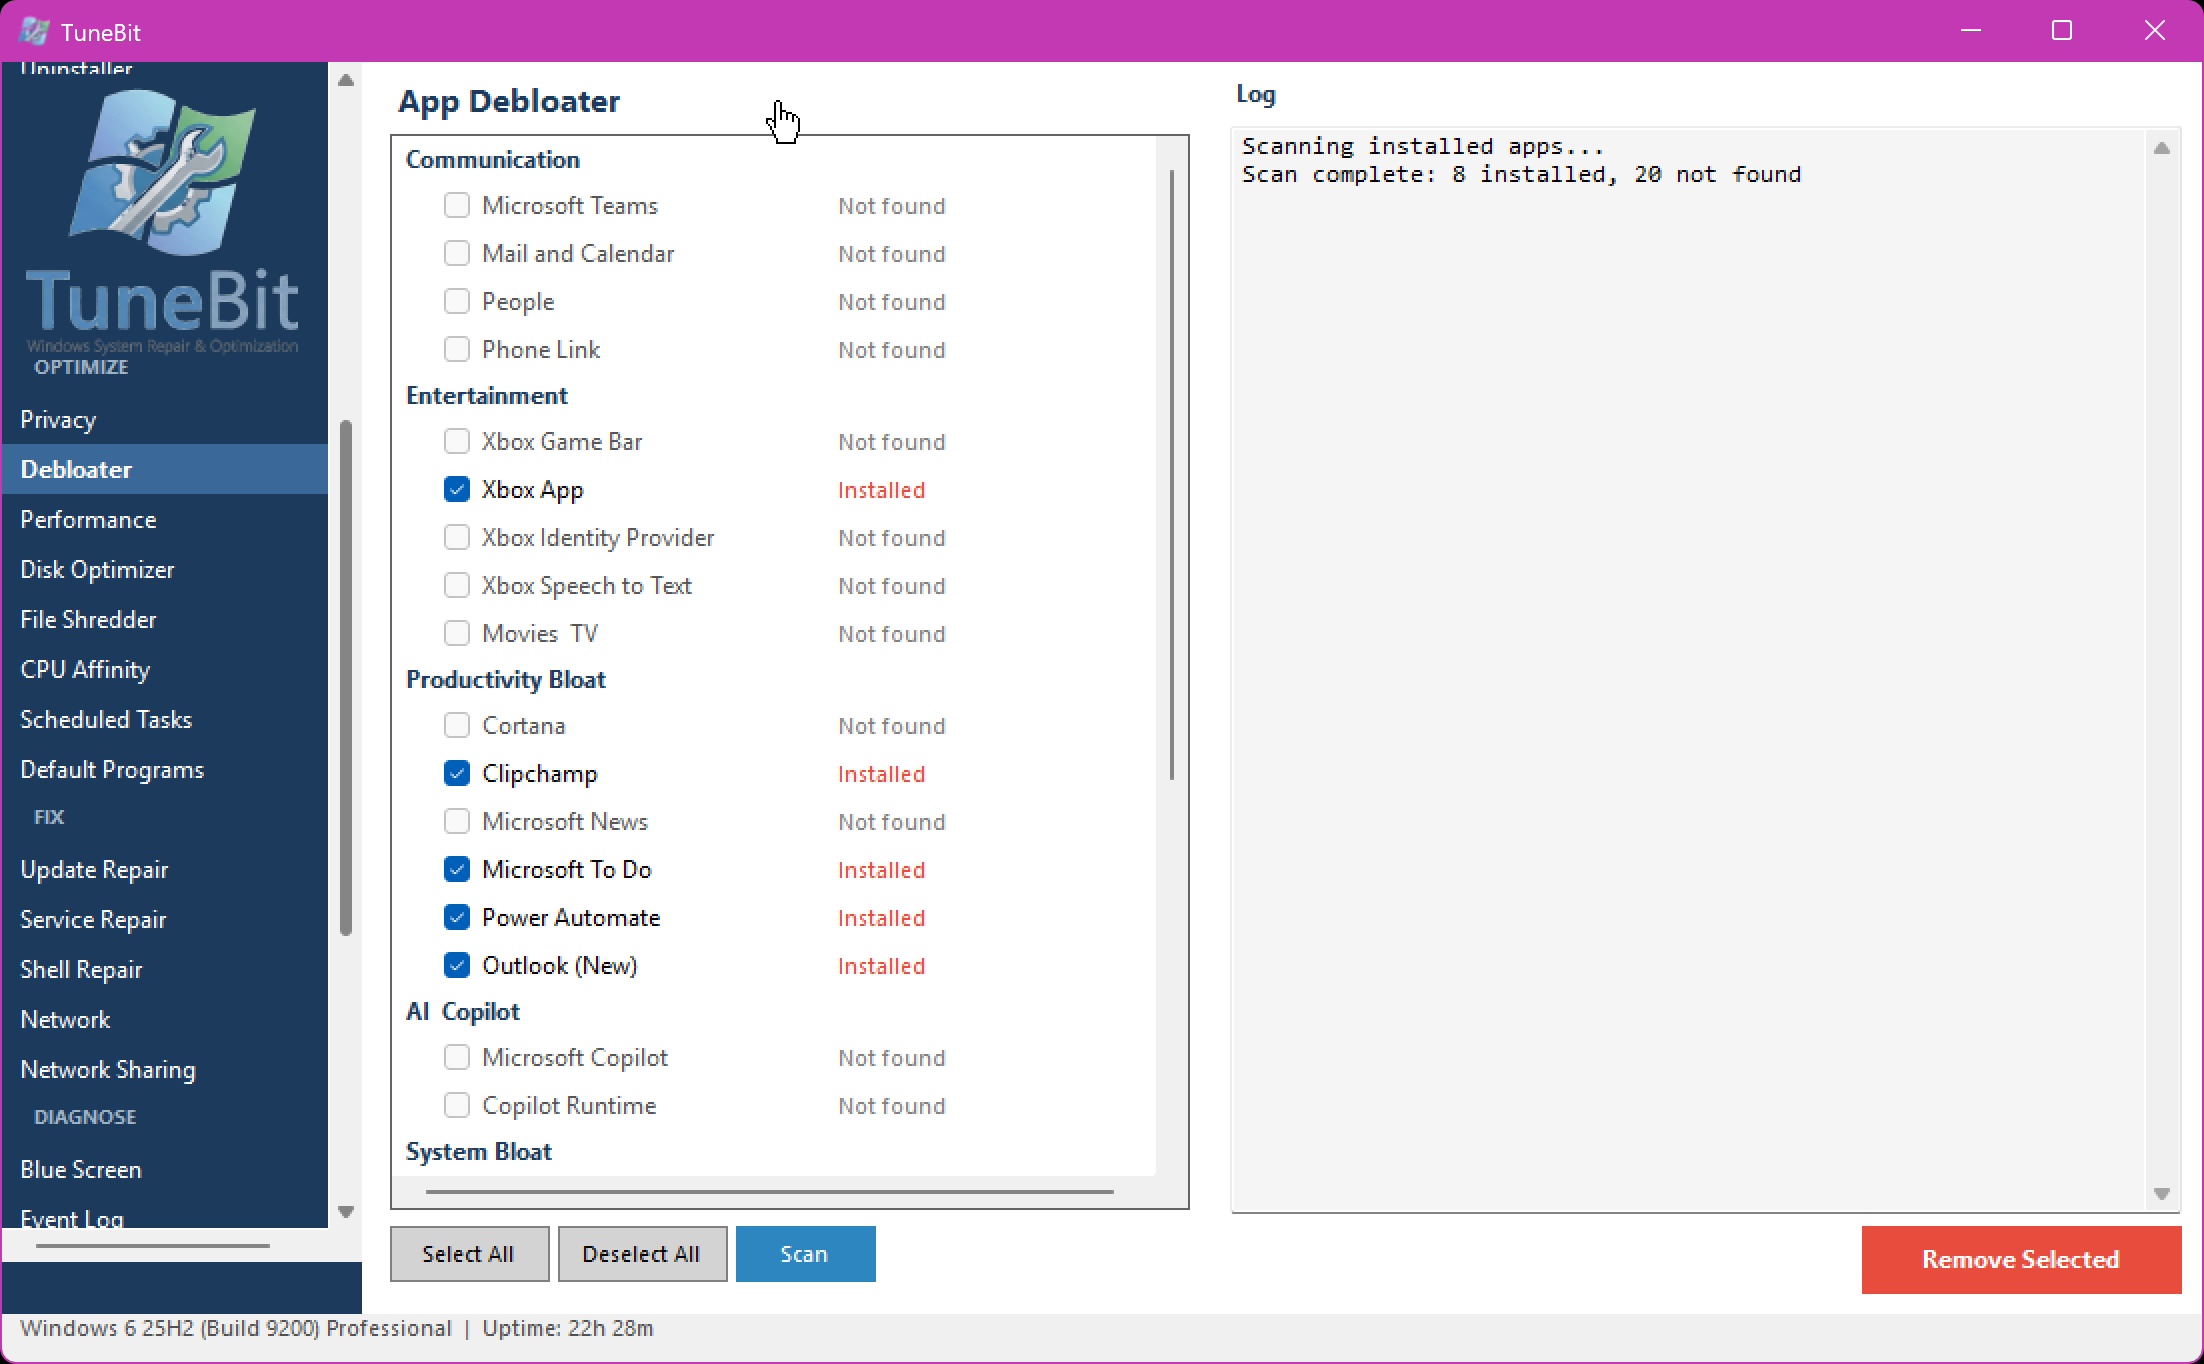Check the Copilot Runtime checkbox

pos(457,1105)
